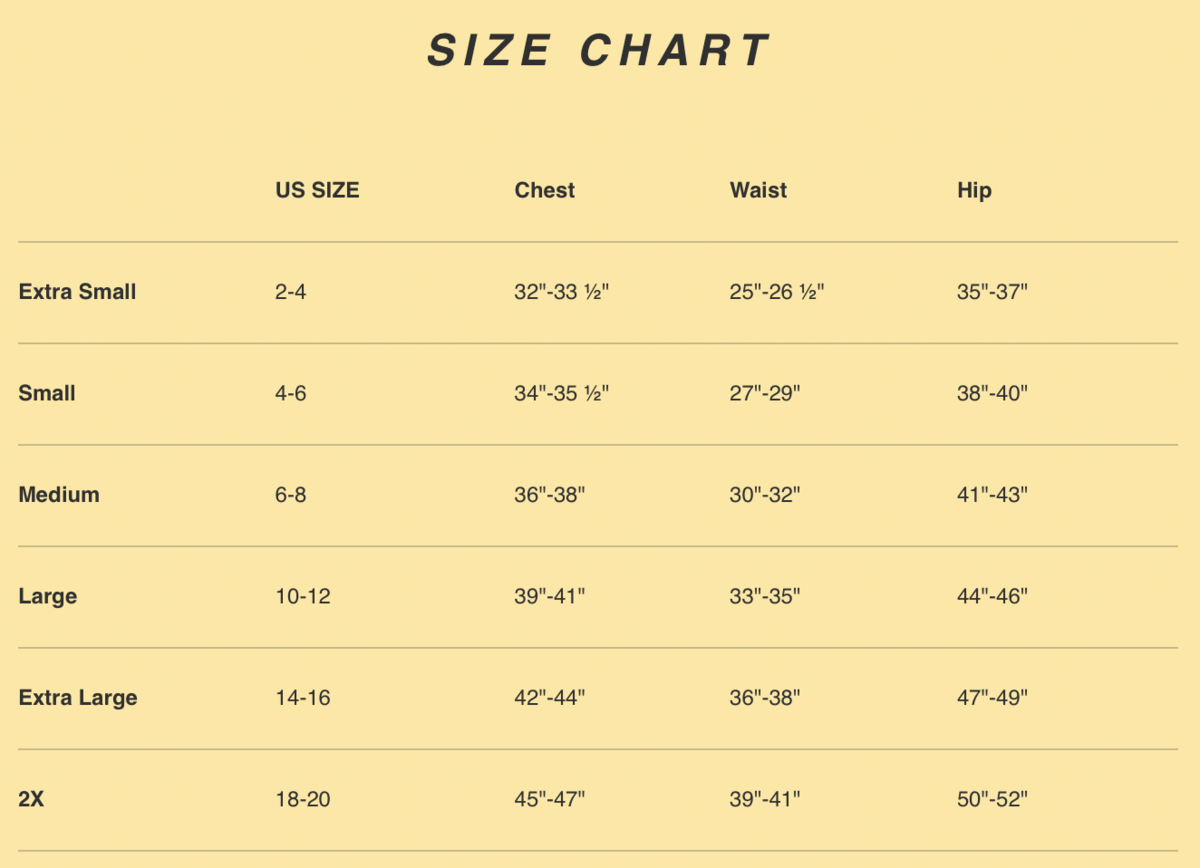Screen dimensions: 1200x868
Task: Select the 2X row label
Action: 31,799
